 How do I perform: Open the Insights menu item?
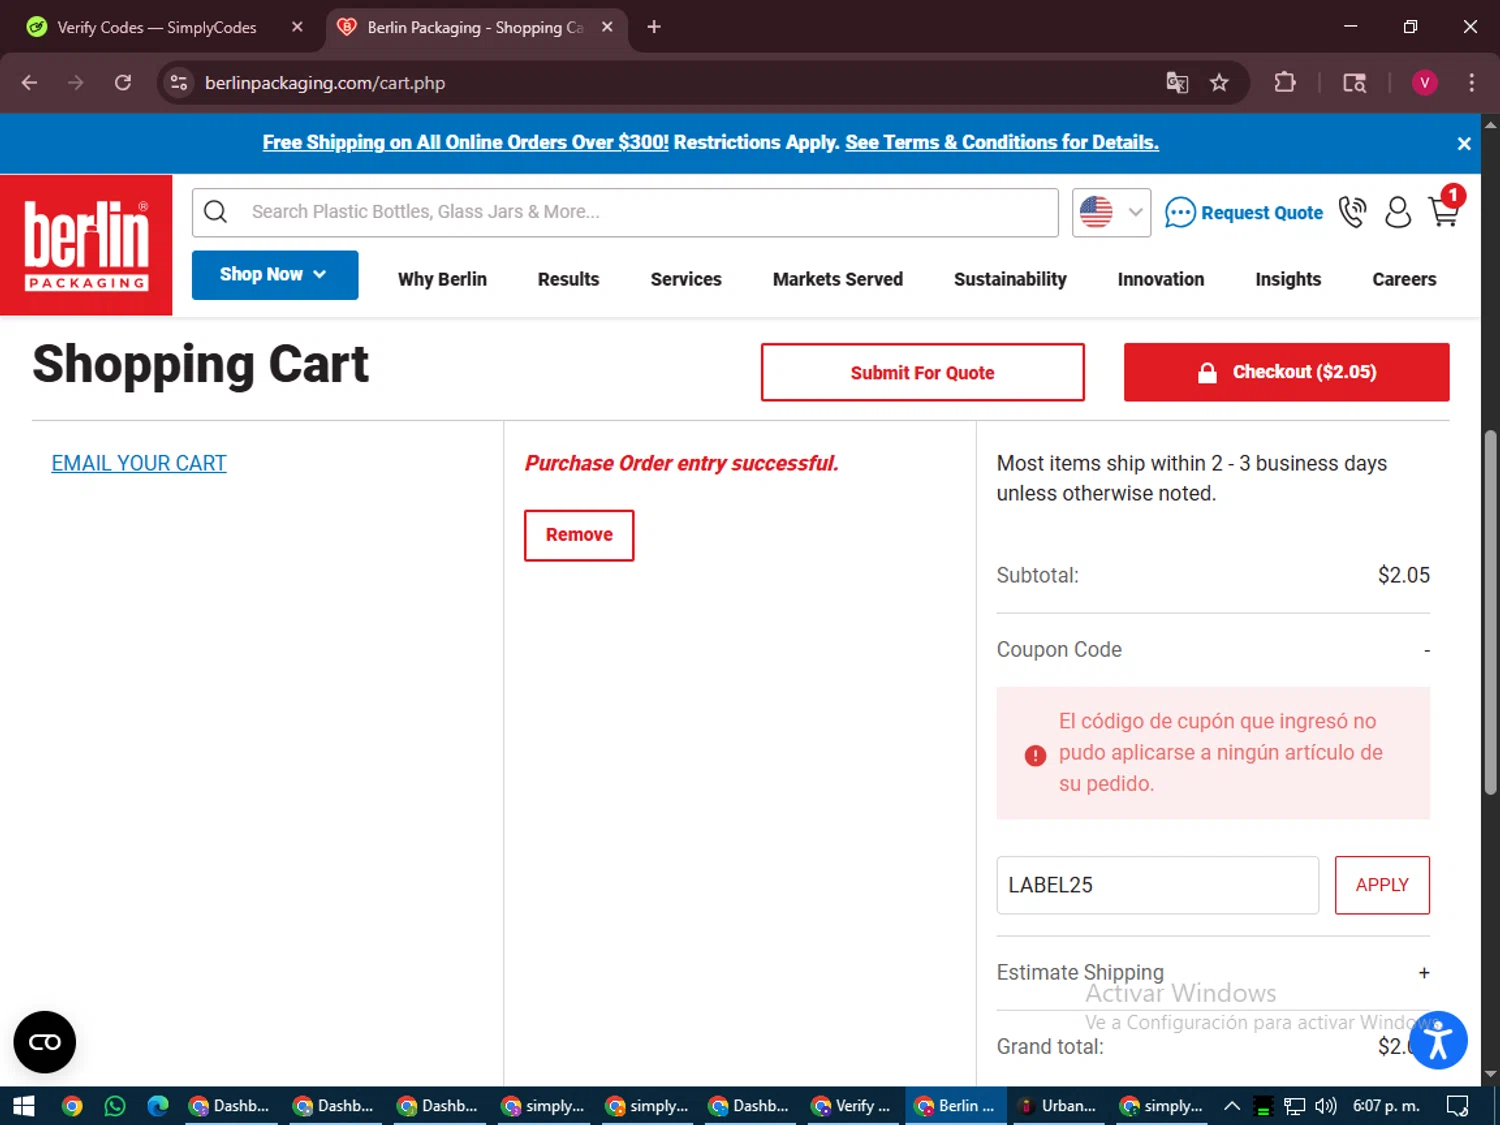[1288, 279]
